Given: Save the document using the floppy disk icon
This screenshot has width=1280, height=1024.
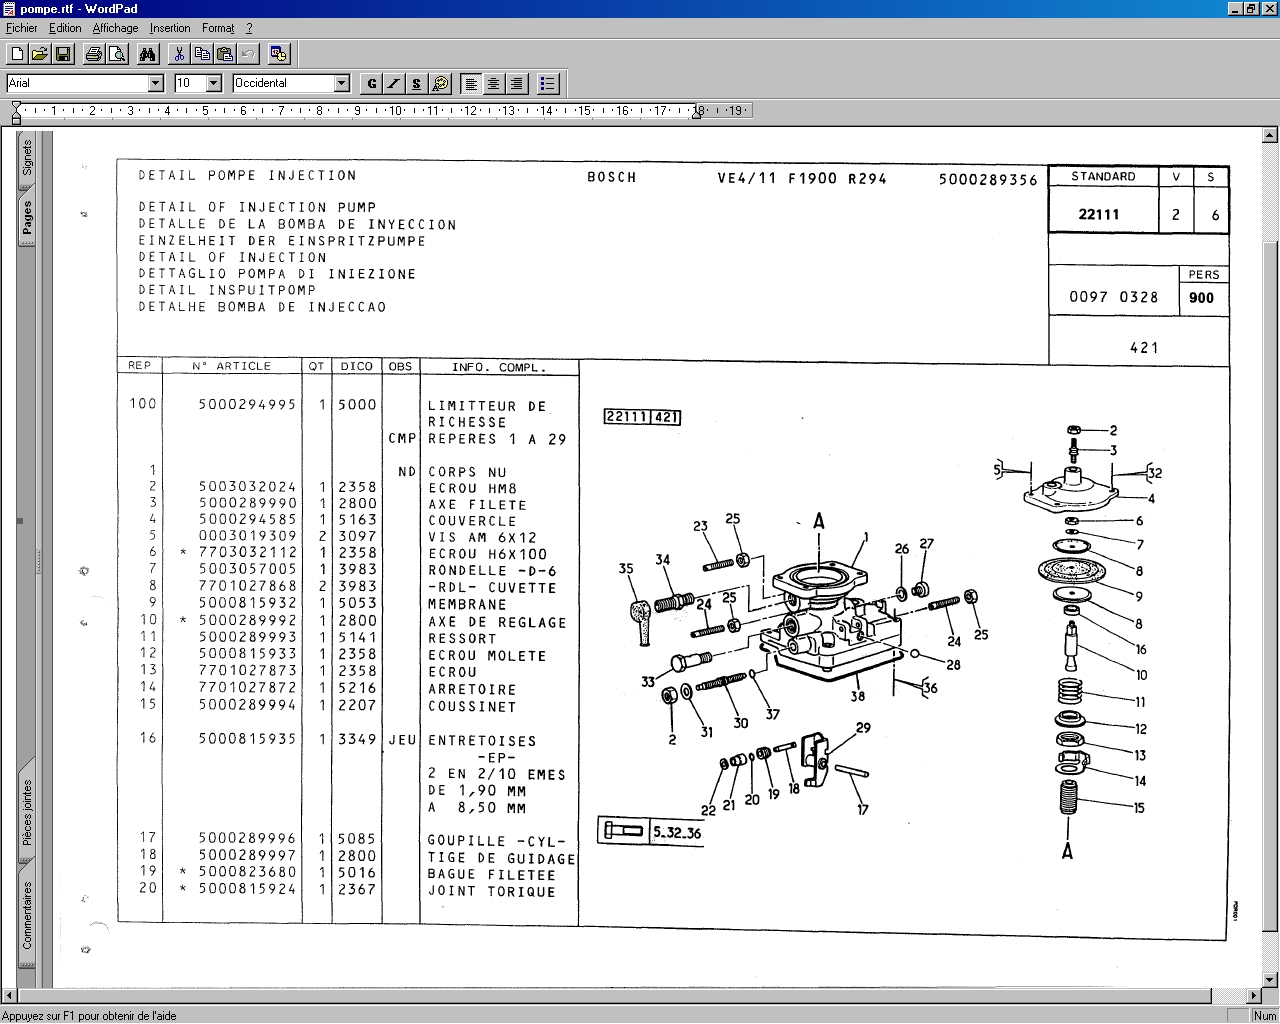Looking at the screenshot, I should (62, 54).
